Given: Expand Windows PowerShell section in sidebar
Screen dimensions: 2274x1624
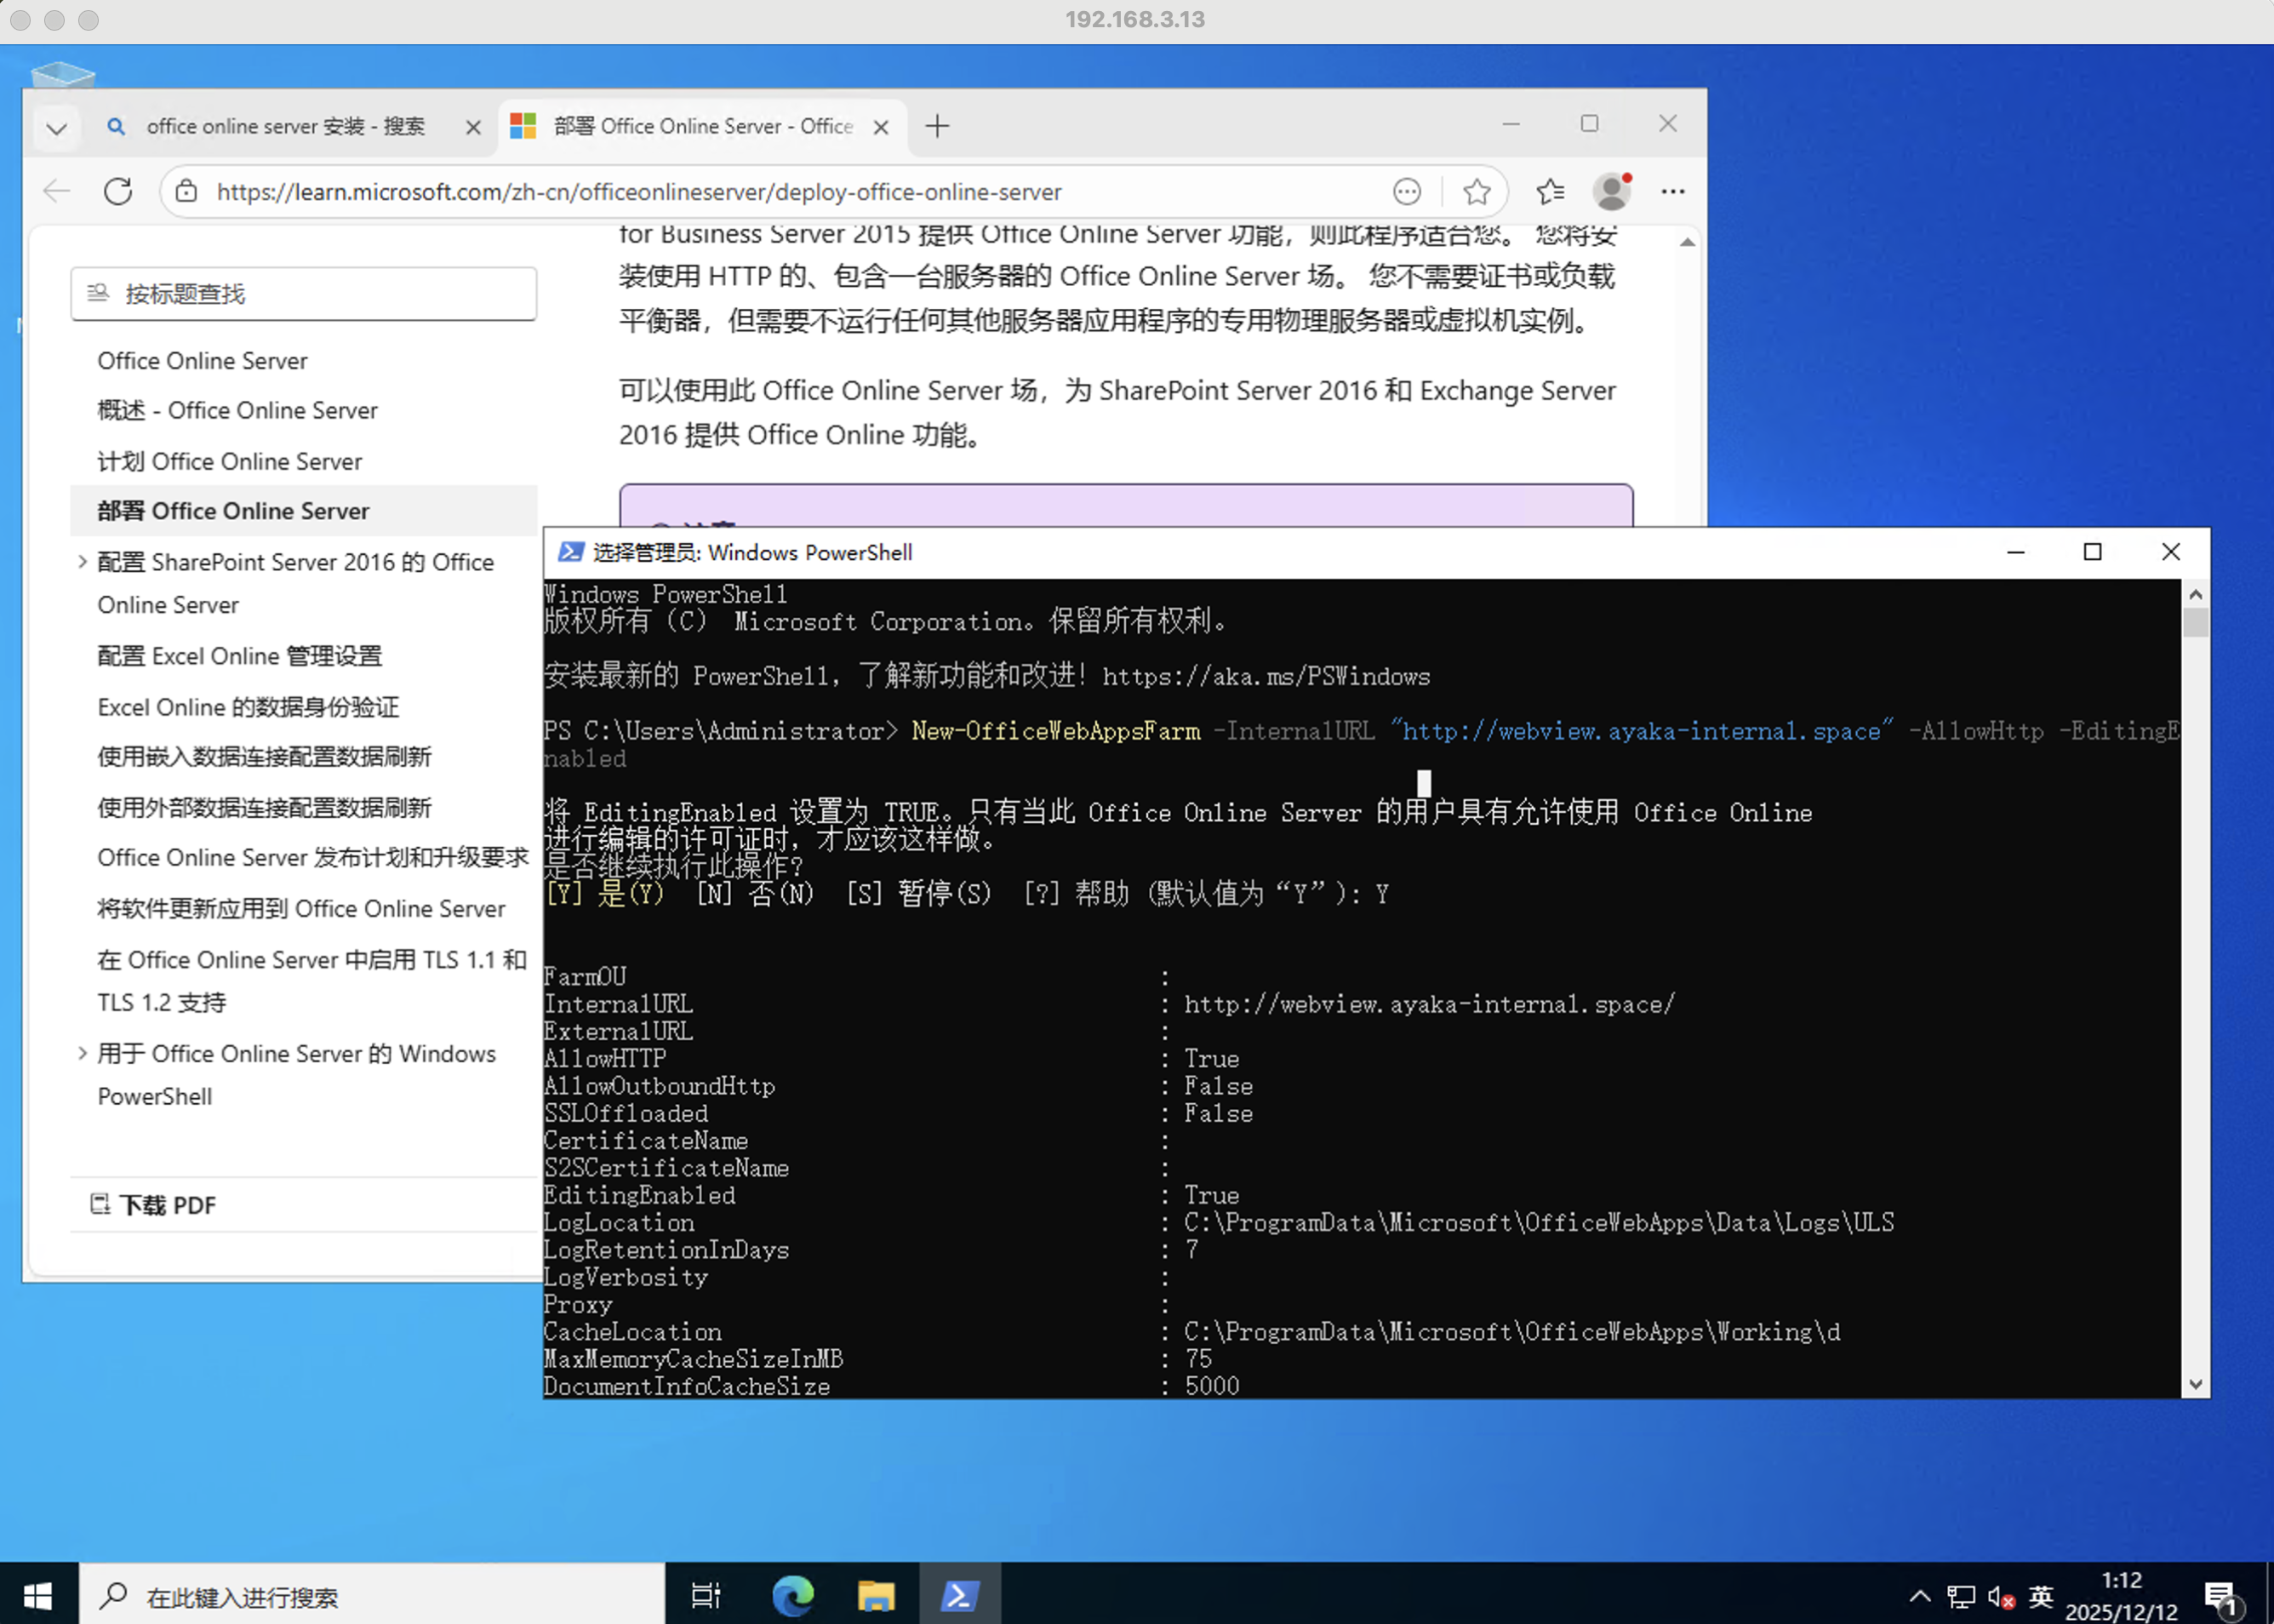Looking at the screenshot, I should (82, 1053).
